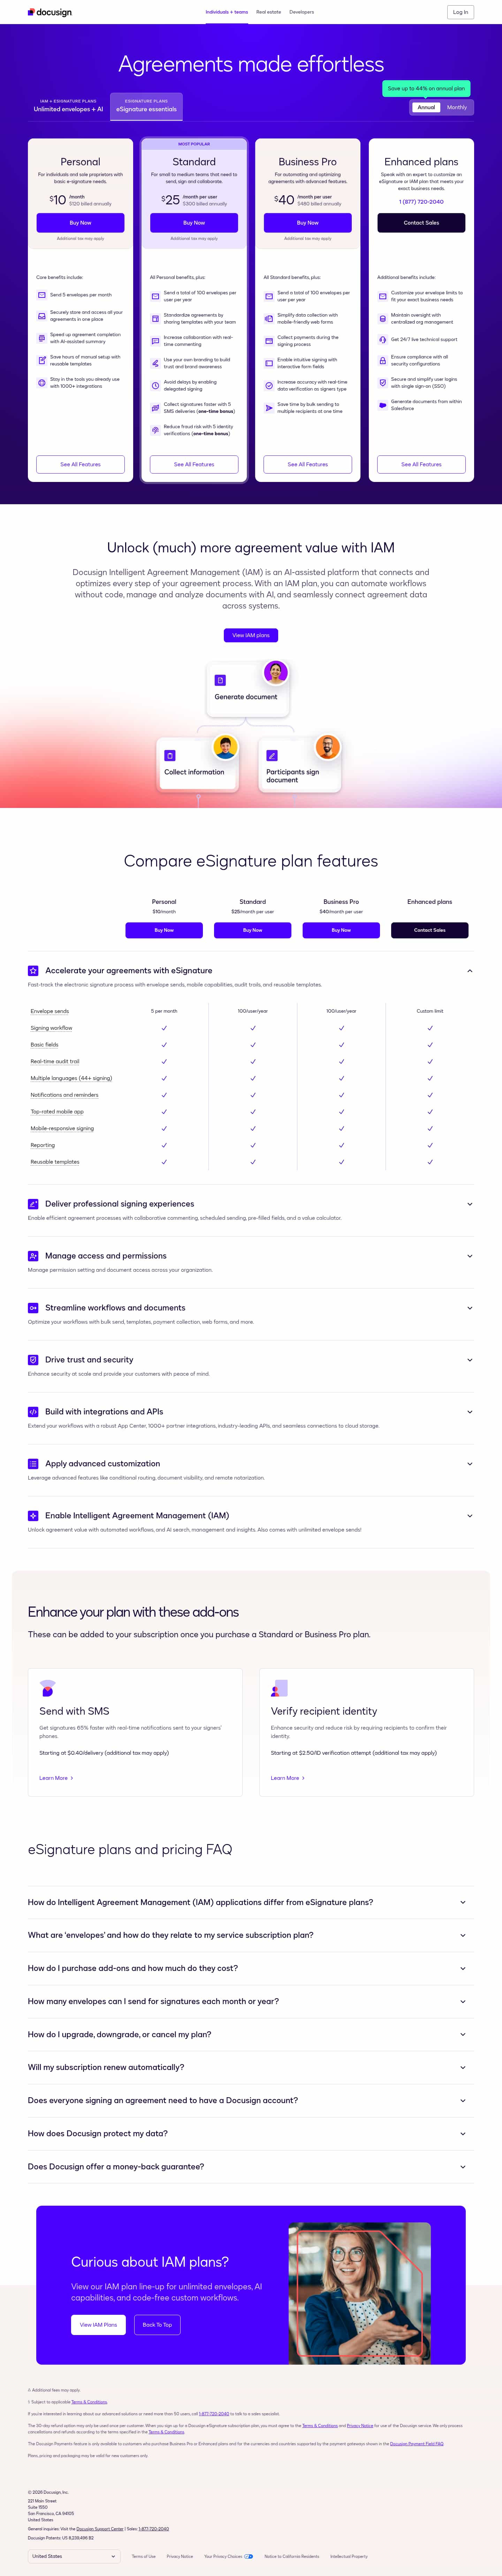Image resolution: width=502 pixels, height=2576 pixels.
Task: Click the Drive trust and security shield icon
Action: (33, 1360)
